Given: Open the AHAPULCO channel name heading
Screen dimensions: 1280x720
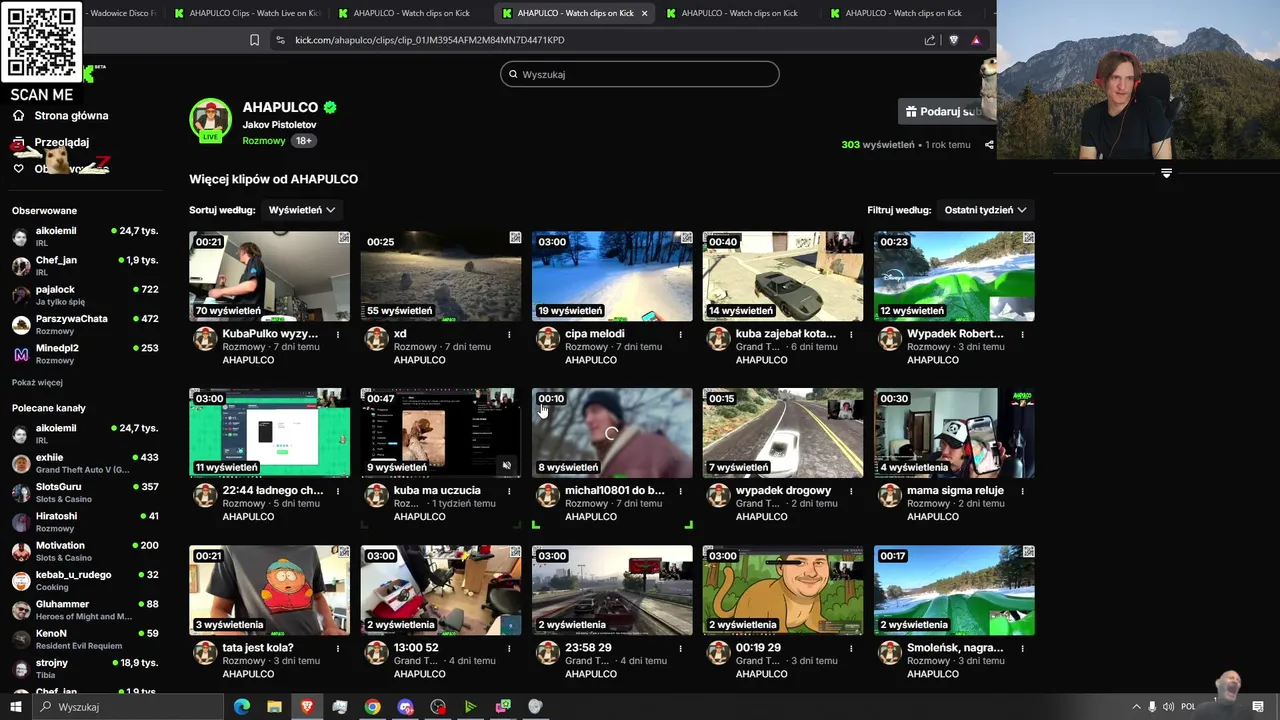Looking at the screenshot, I should click(280, 107).
